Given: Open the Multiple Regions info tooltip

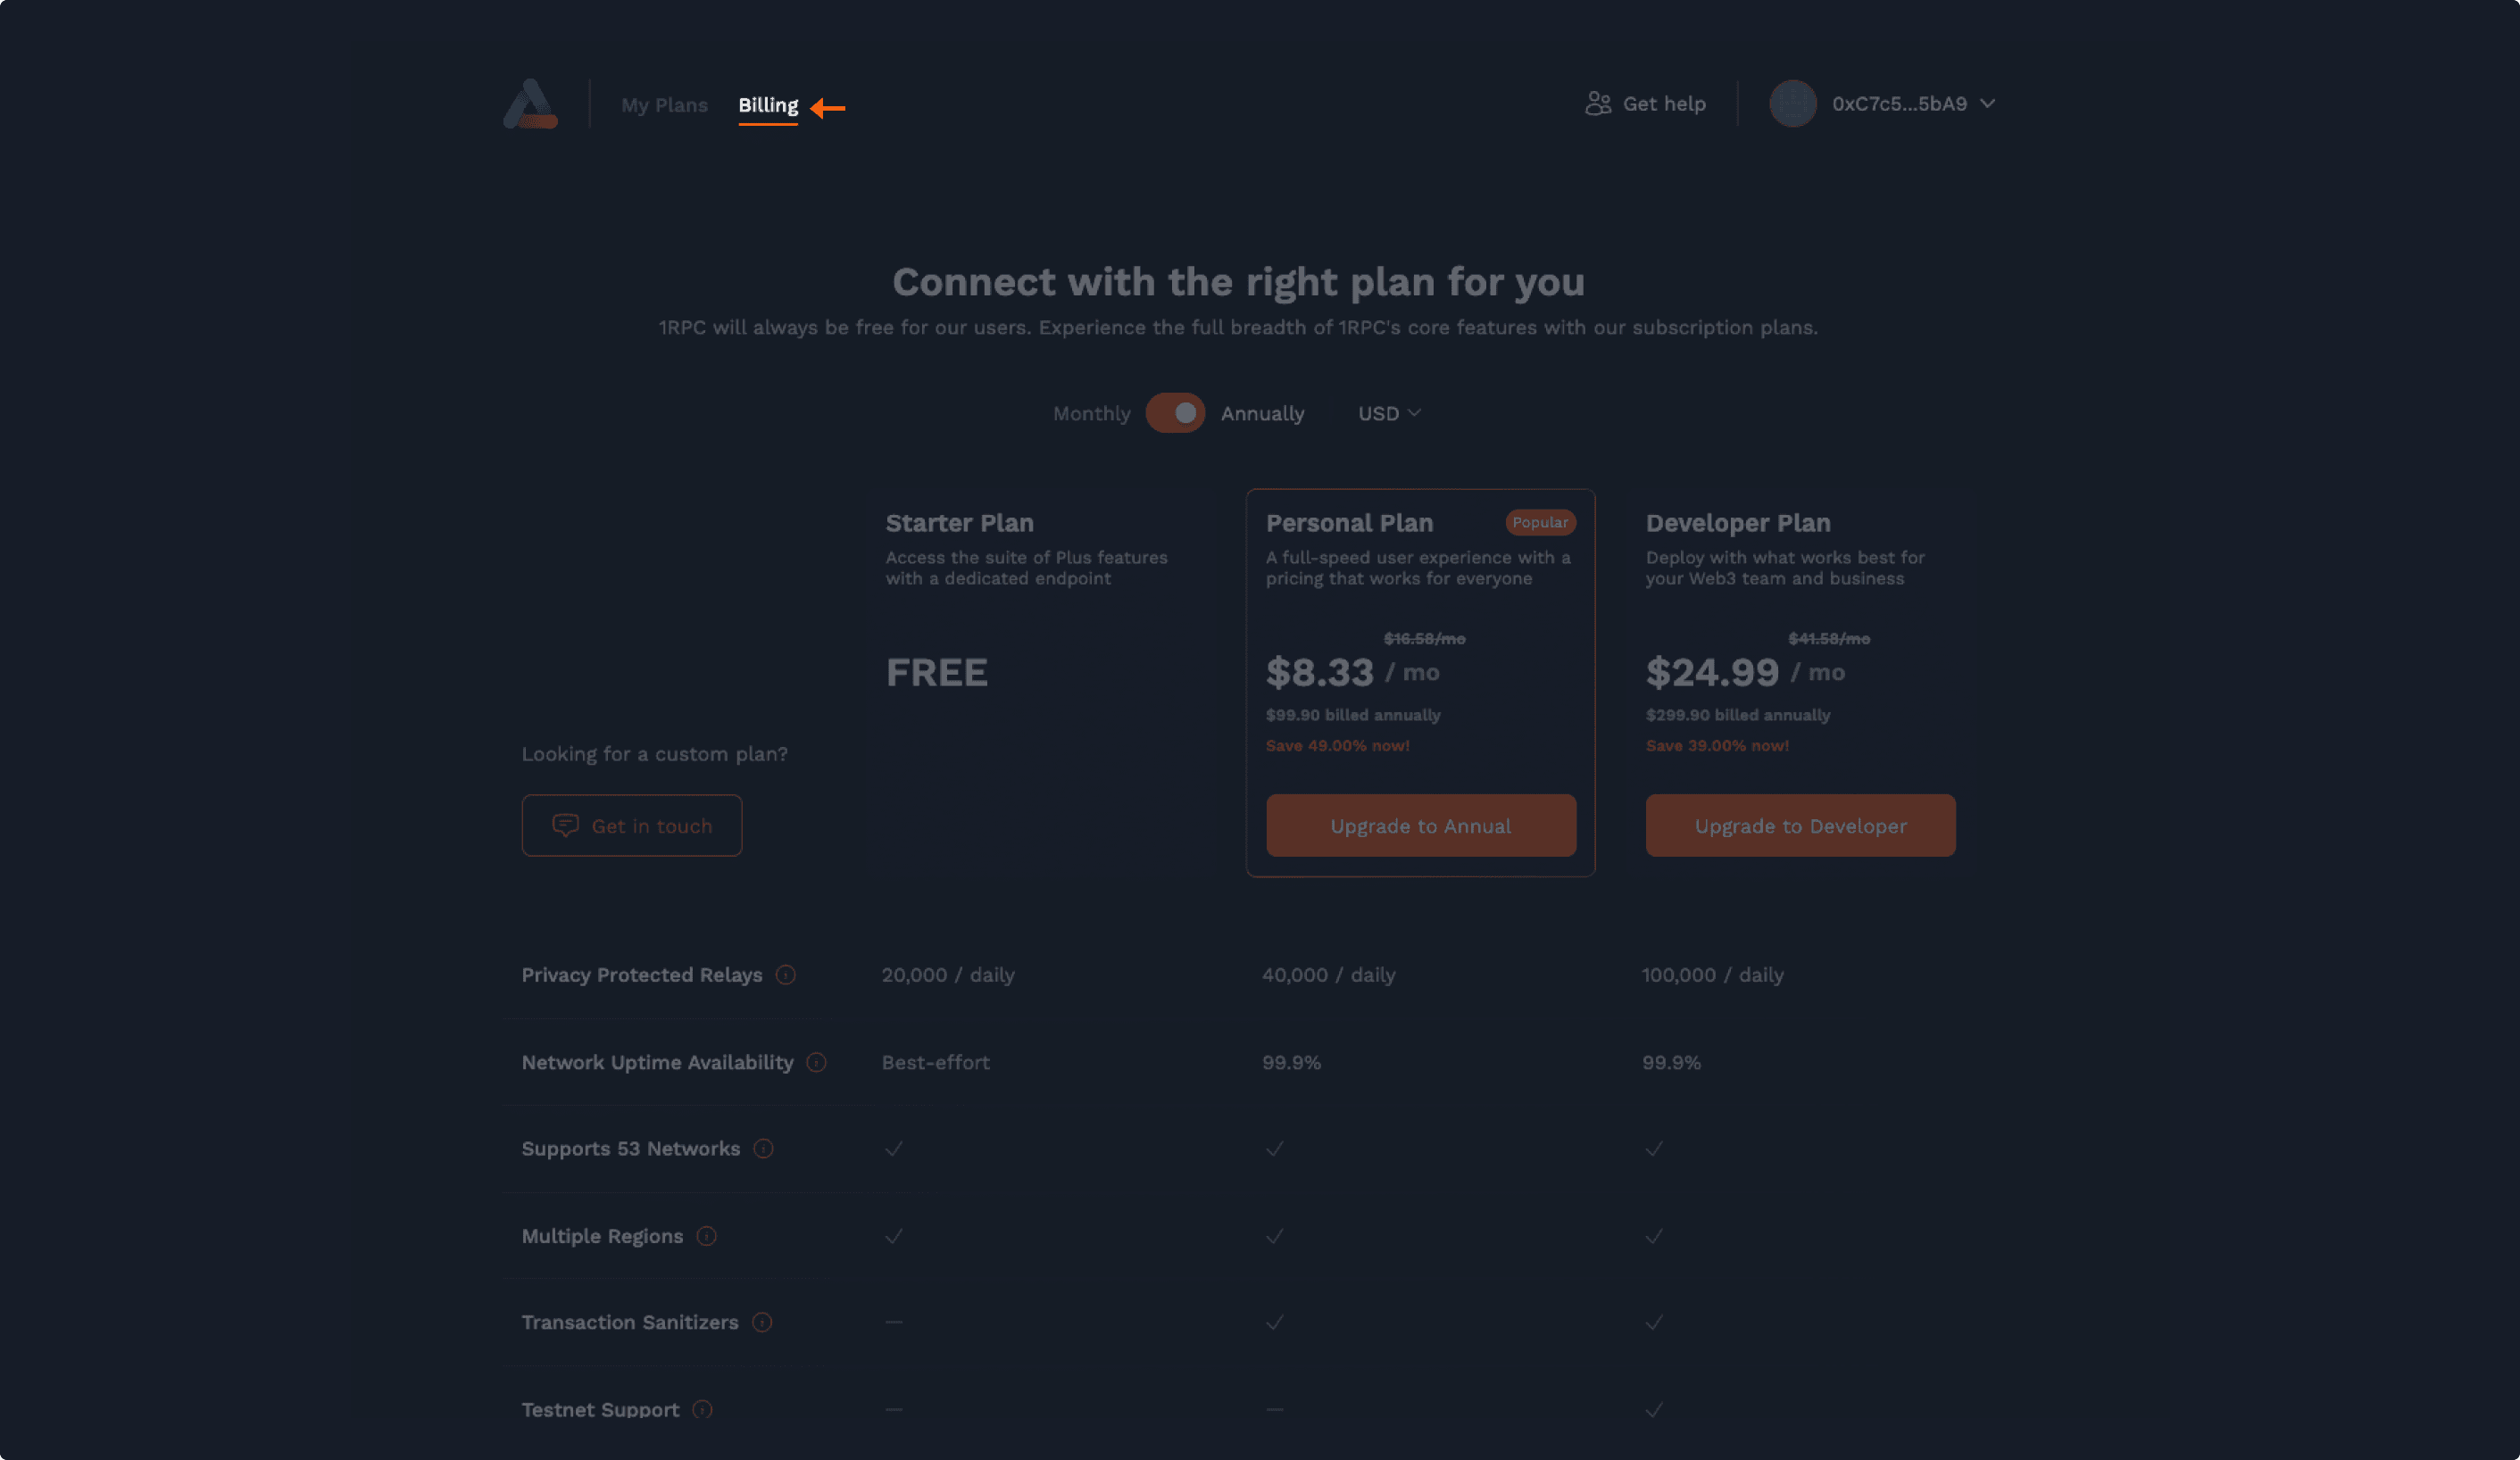Looking at the screenshot, I should click(x=706, y=1236).
